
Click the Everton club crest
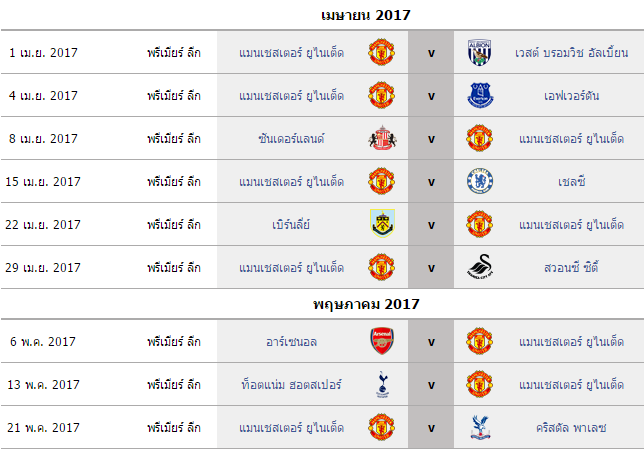click(480, 95)
